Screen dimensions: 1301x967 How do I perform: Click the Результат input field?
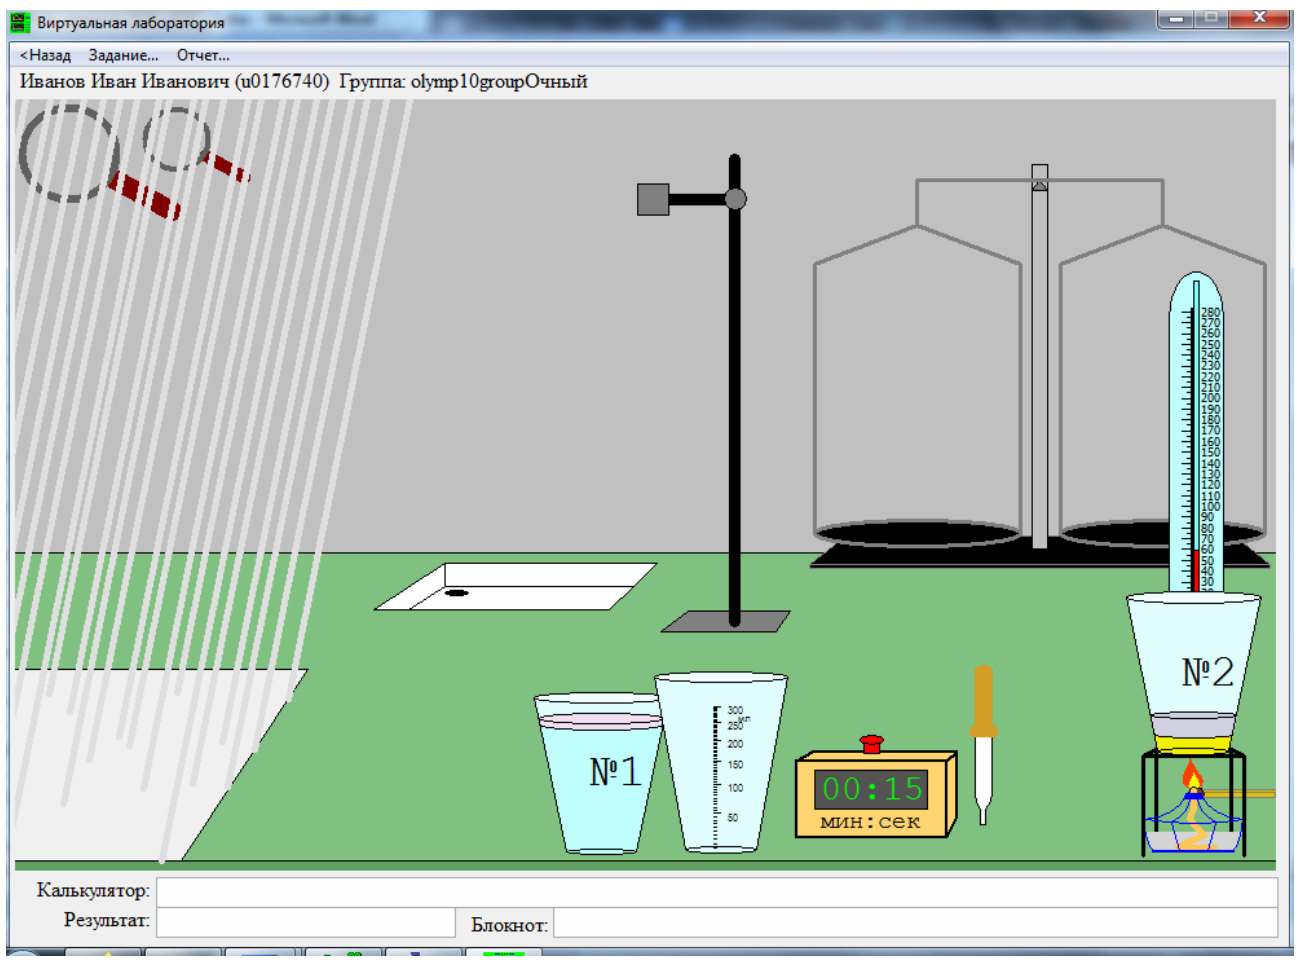[x=306, y=922]
